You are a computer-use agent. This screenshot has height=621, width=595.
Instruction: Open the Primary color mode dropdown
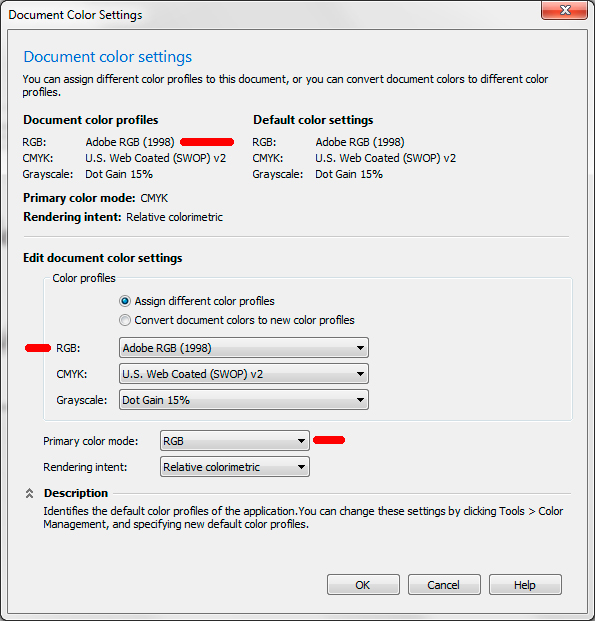pyautogui.click(x=235, y=441)
